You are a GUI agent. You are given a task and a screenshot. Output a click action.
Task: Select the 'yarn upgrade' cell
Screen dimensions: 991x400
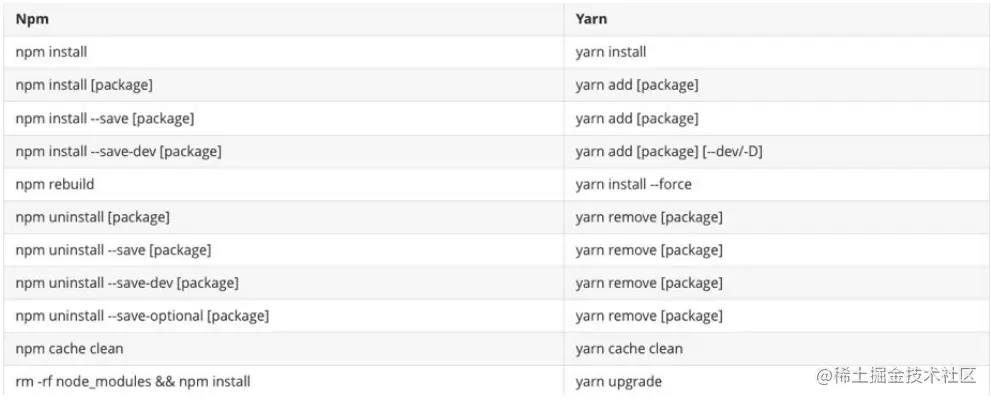pyautogui.click(x=618, y=381)
